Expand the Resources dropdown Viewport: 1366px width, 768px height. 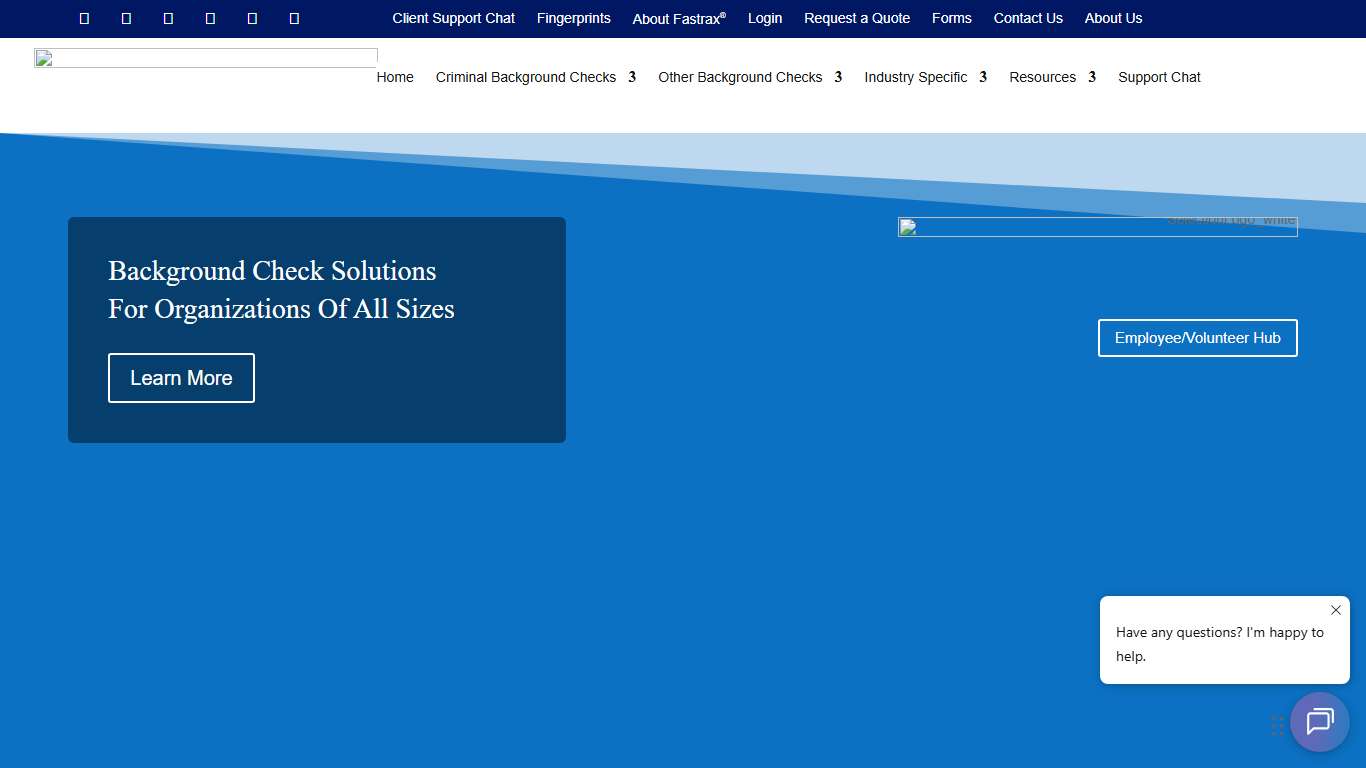tap(1042, 77)
